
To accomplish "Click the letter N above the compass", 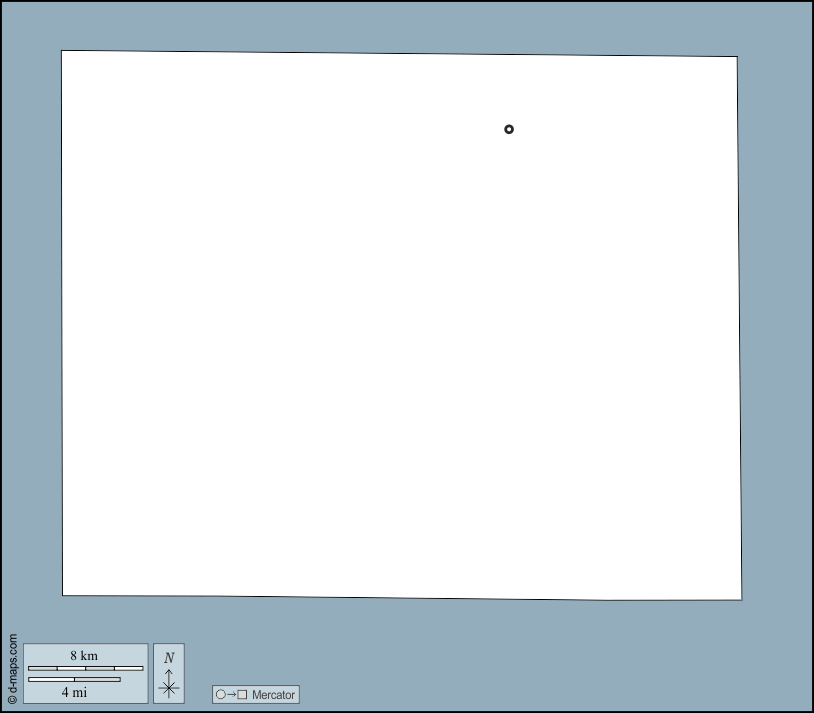I will coord(169,657).
